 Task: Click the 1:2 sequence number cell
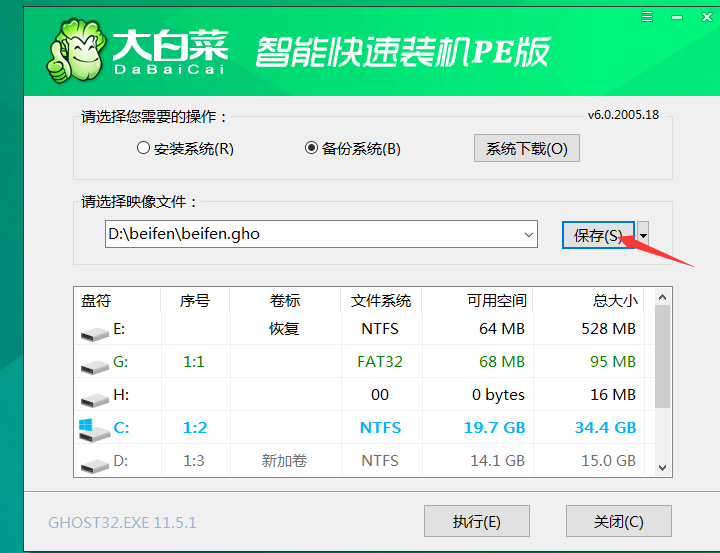click(195, 428)
